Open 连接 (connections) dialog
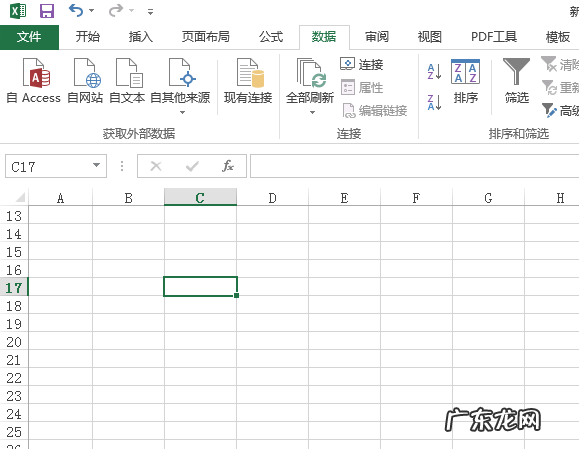Image resolution: width=579 pixels, height=449 pixels. tap(362, 65)
